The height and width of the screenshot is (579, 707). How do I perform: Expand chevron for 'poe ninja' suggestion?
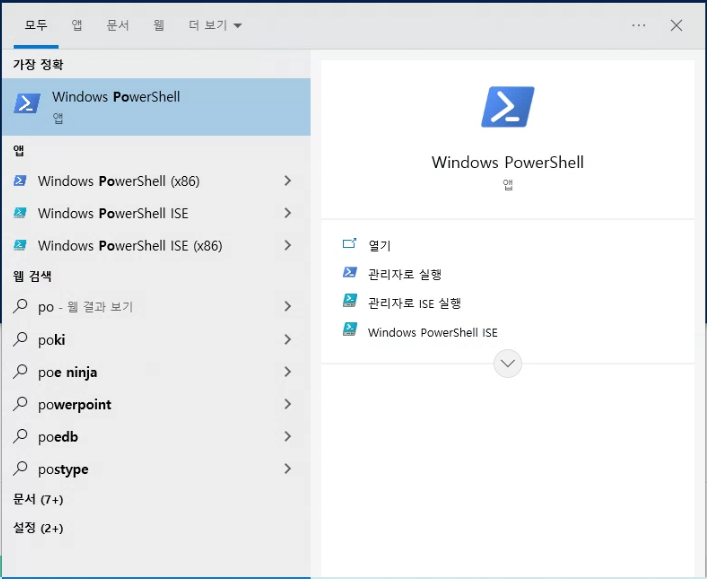pyautogui.click(x=288, y=372)
